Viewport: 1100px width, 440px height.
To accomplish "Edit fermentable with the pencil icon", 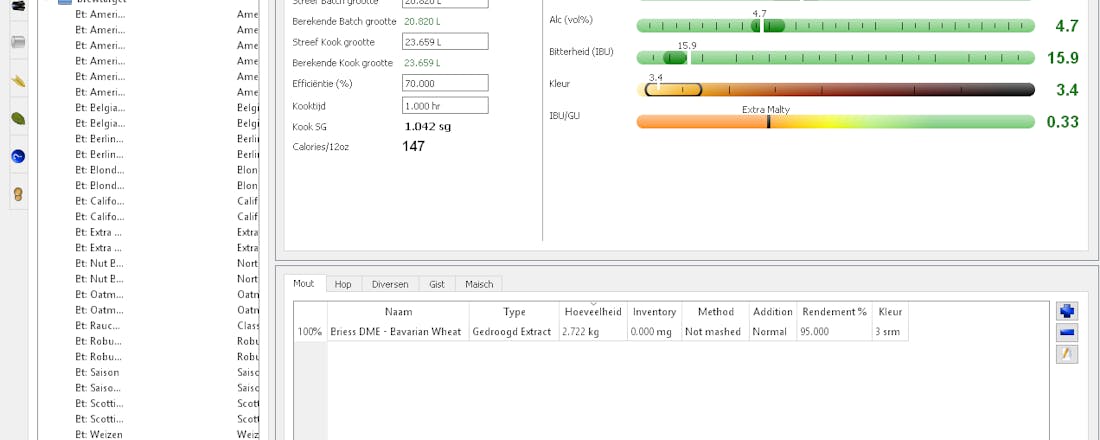I will [x=1066, y=354].
